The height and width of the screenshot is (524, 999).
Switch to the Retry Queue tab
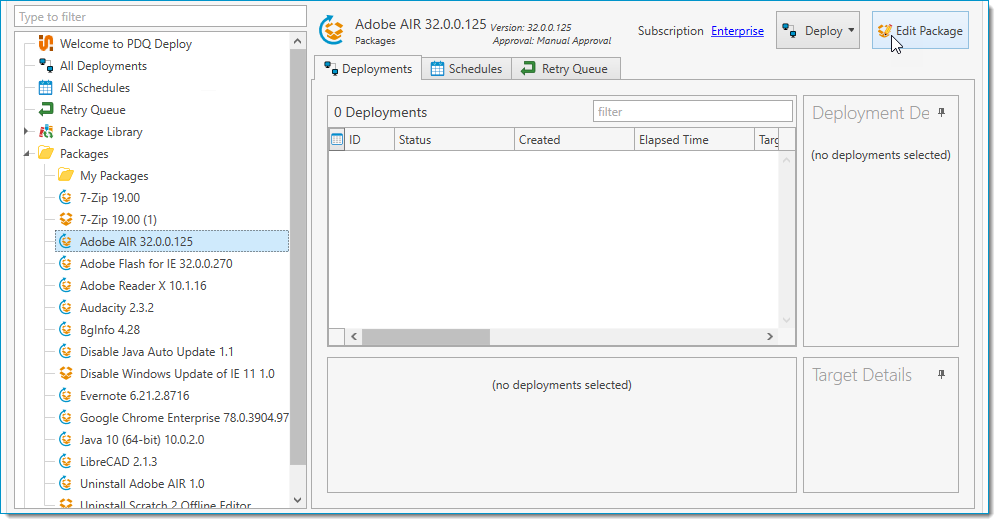pos(567,69)
